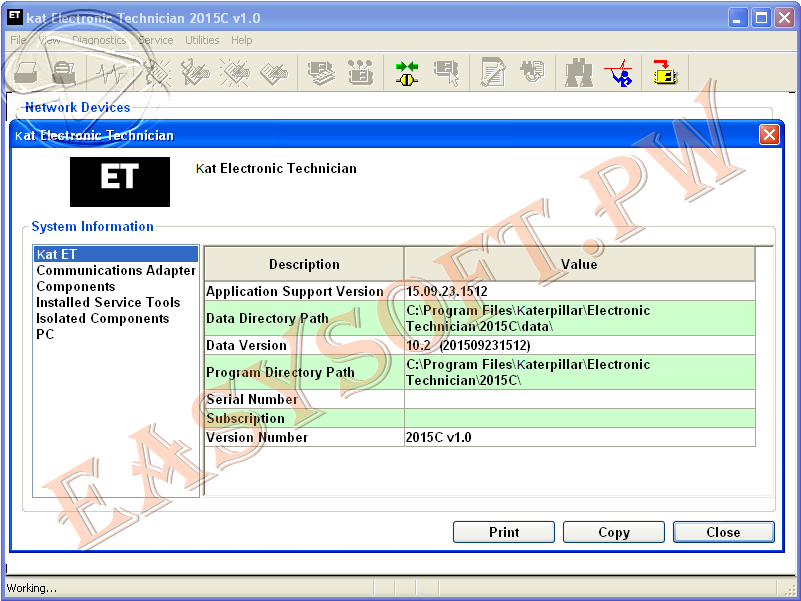Viewport: 801px width, 601px height.
Task: Click the binoculars search icon
Action: coord(579,73)
